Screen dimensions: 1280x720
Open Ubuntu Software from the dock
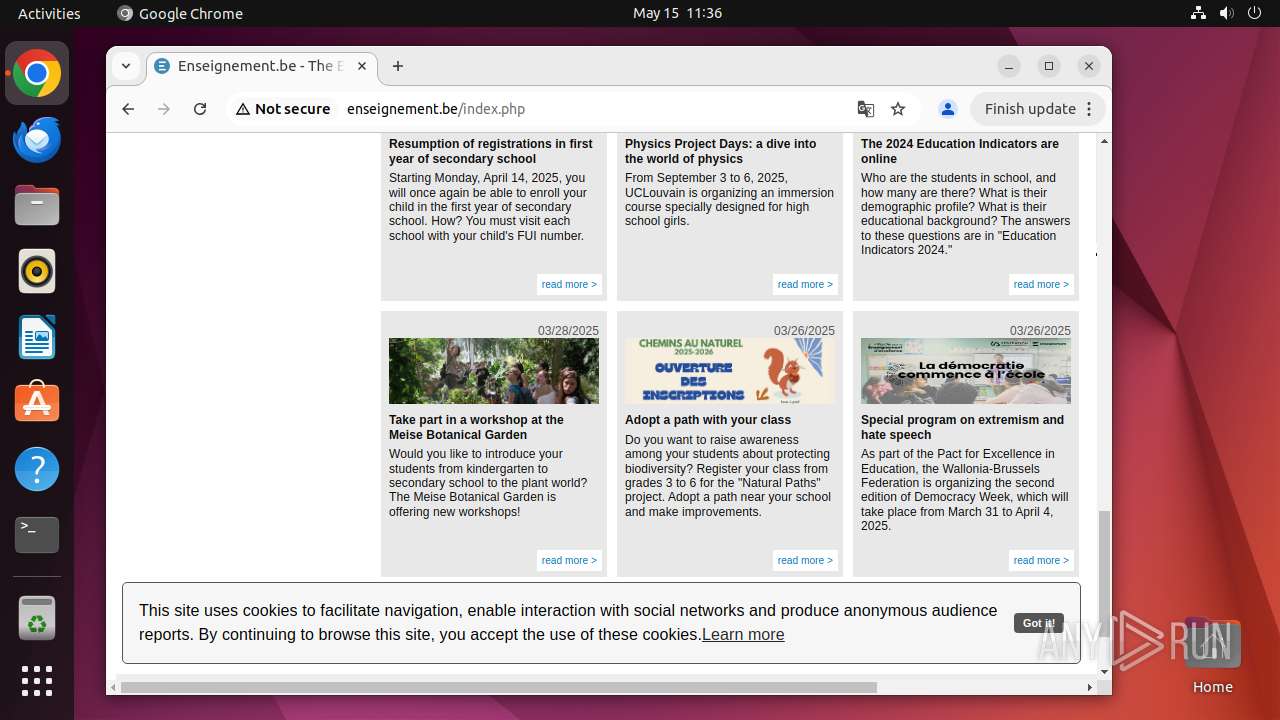[37, 403]
